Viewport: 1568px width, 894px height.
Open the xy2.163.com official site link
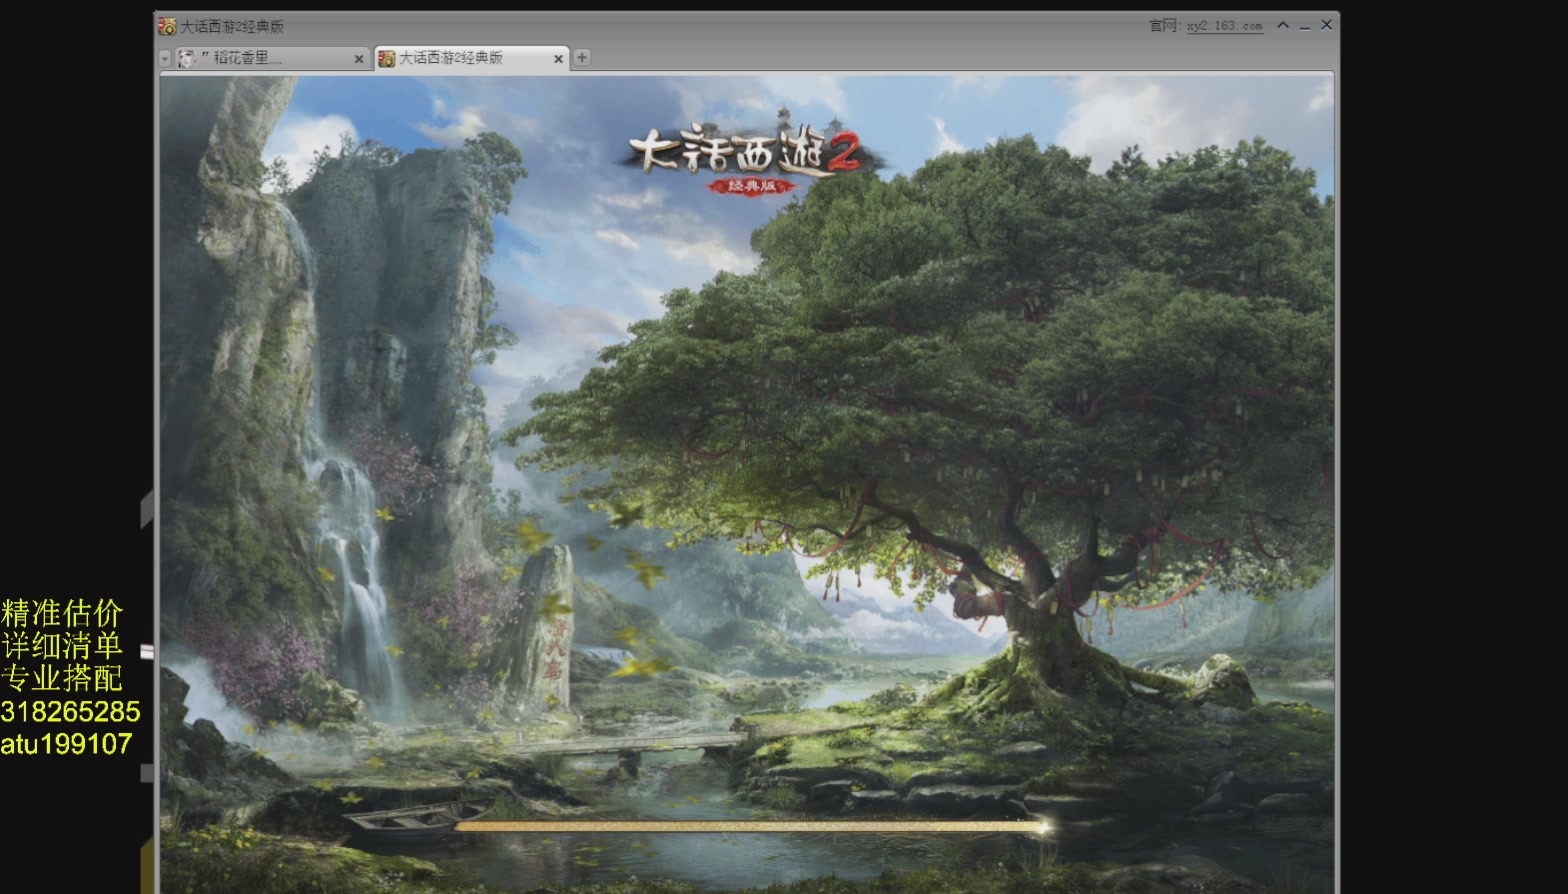coord(1225,26)
